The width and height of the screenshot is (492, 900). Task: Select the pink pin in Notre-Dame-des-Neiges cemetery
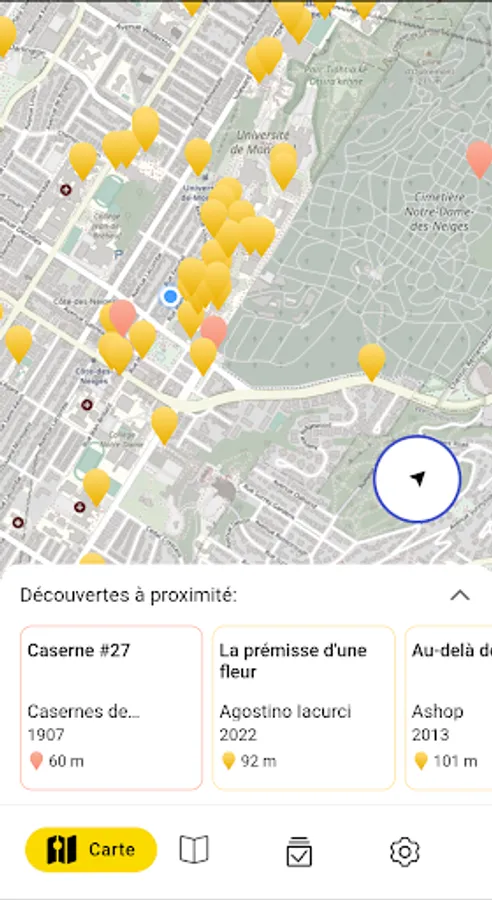(479, 158)
